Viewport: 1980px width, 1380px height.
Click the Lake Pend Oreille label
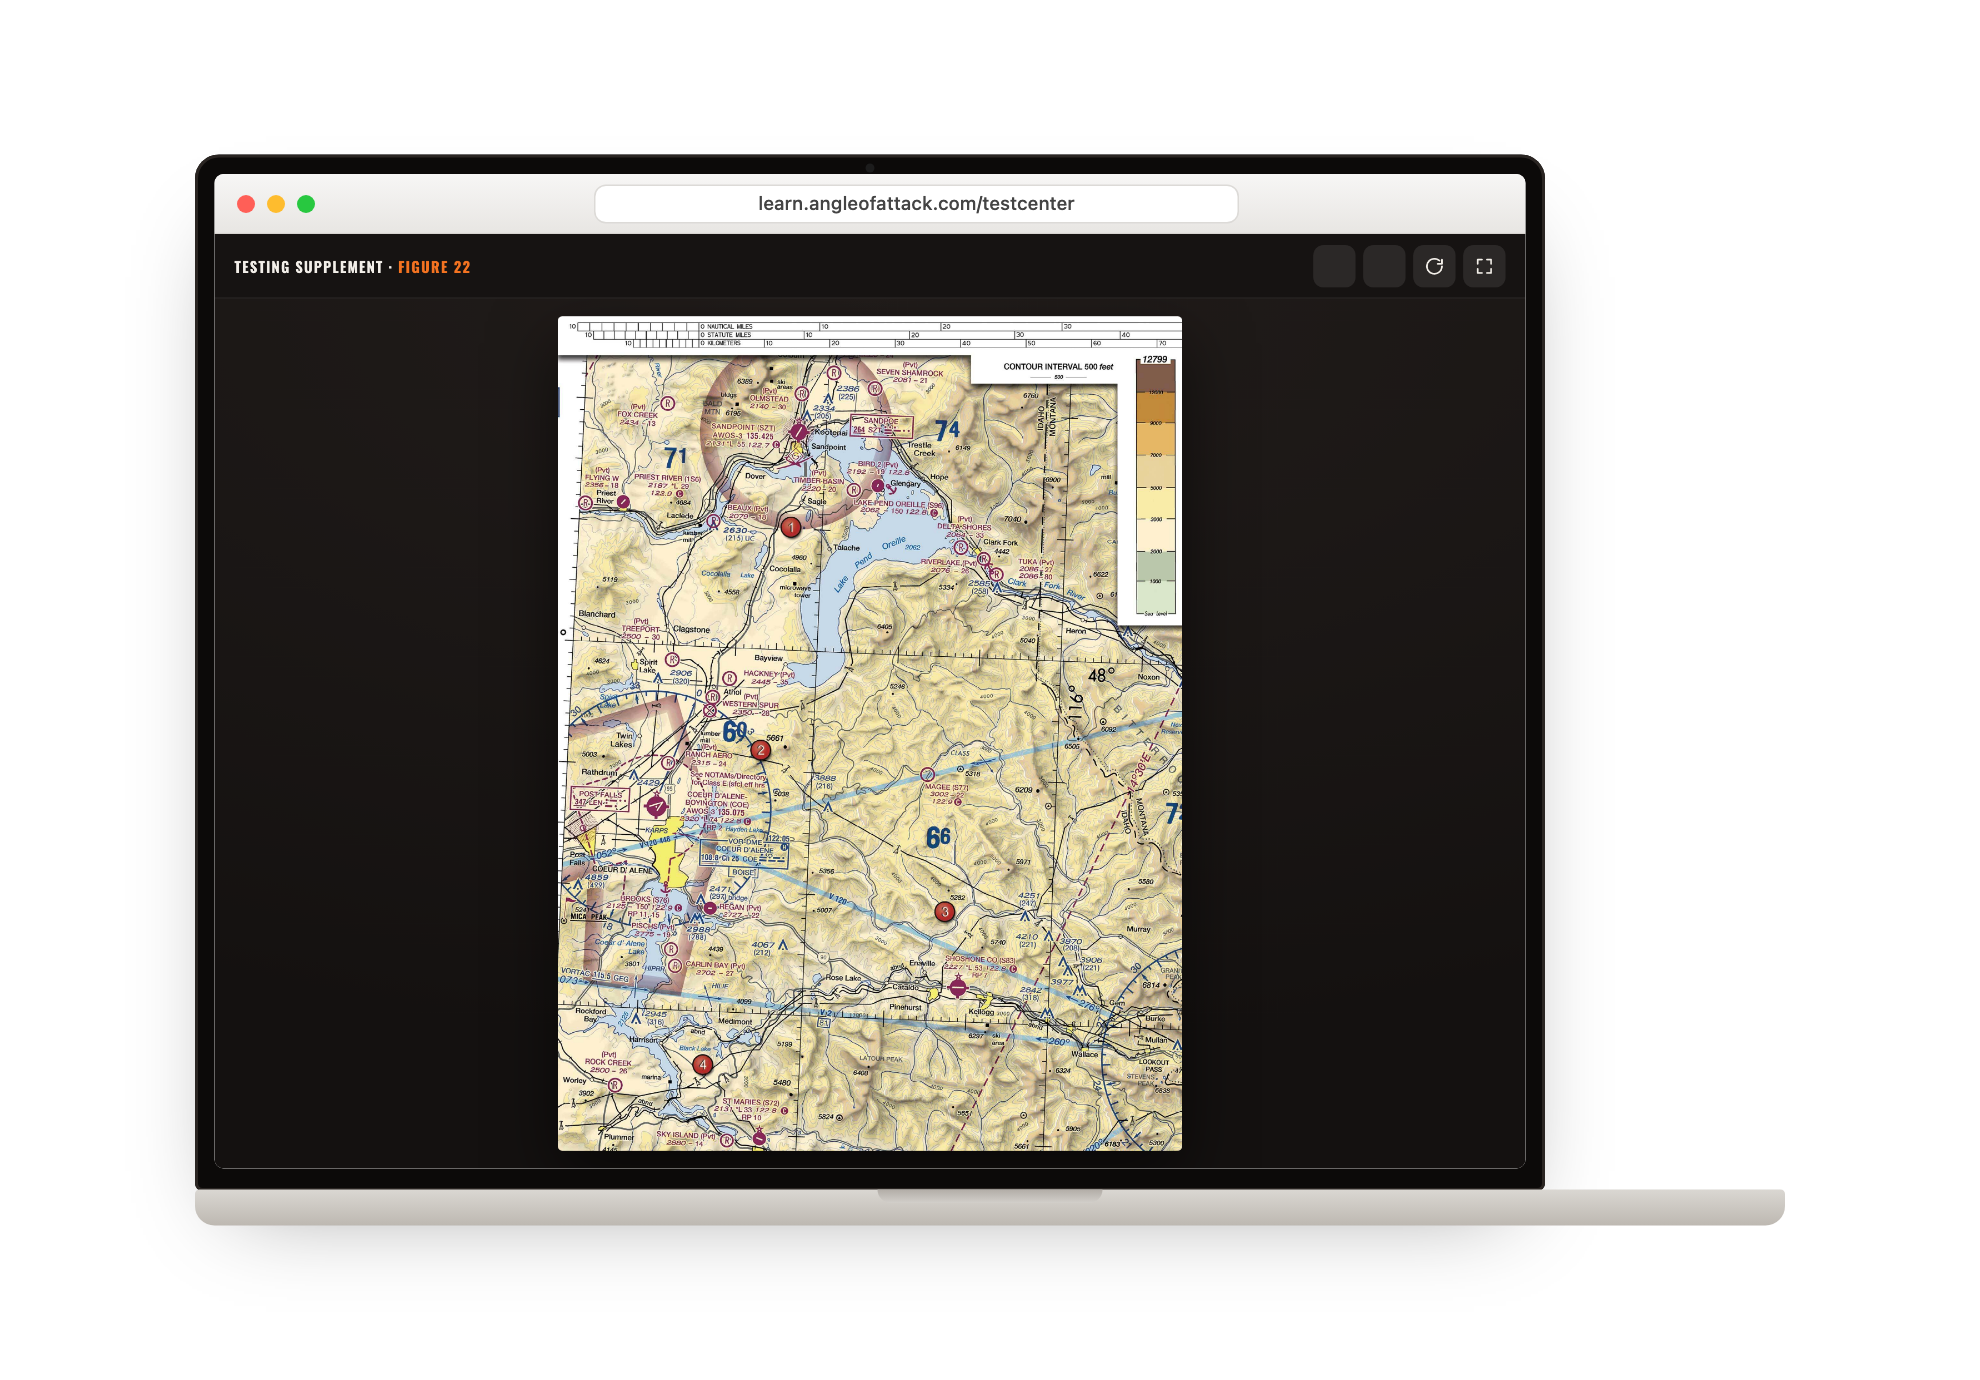(869, 563)
